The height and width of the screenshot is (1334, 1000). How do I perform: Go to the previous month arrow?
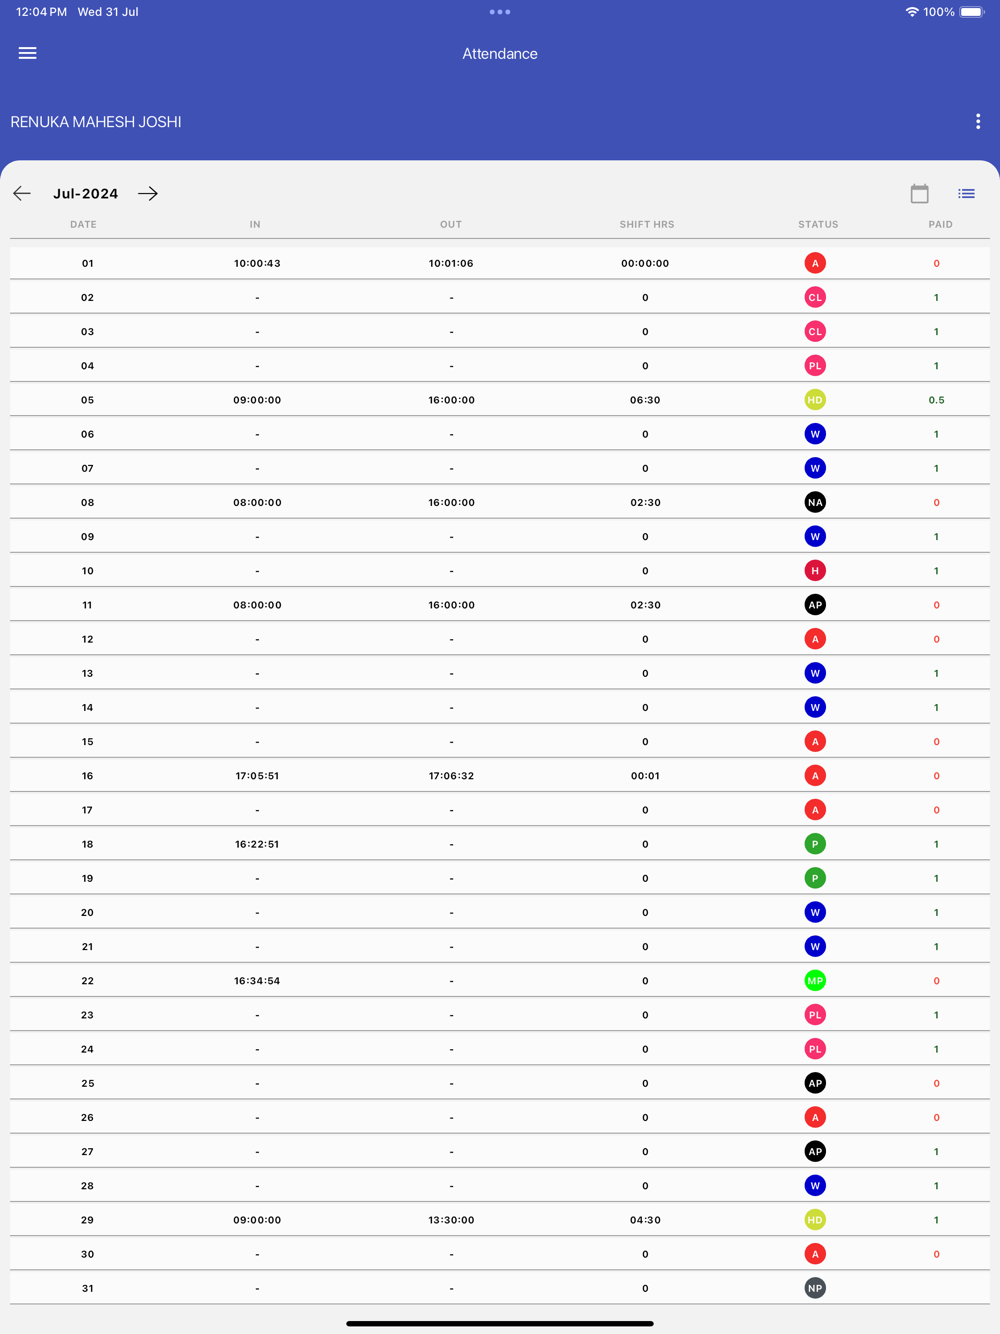click(x=22, y=193)
